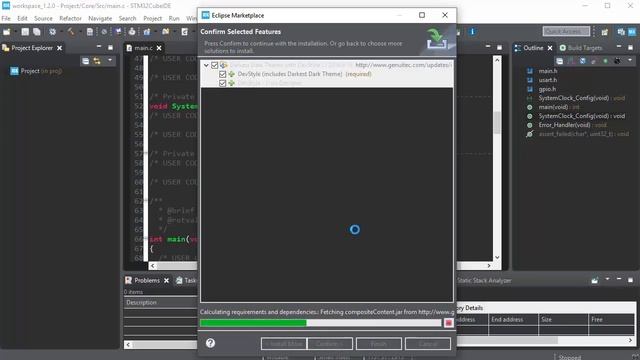The width and height of the screenshot is (640, 360).
Task: Click the build configuration gear icon
Action: [53, 31]
